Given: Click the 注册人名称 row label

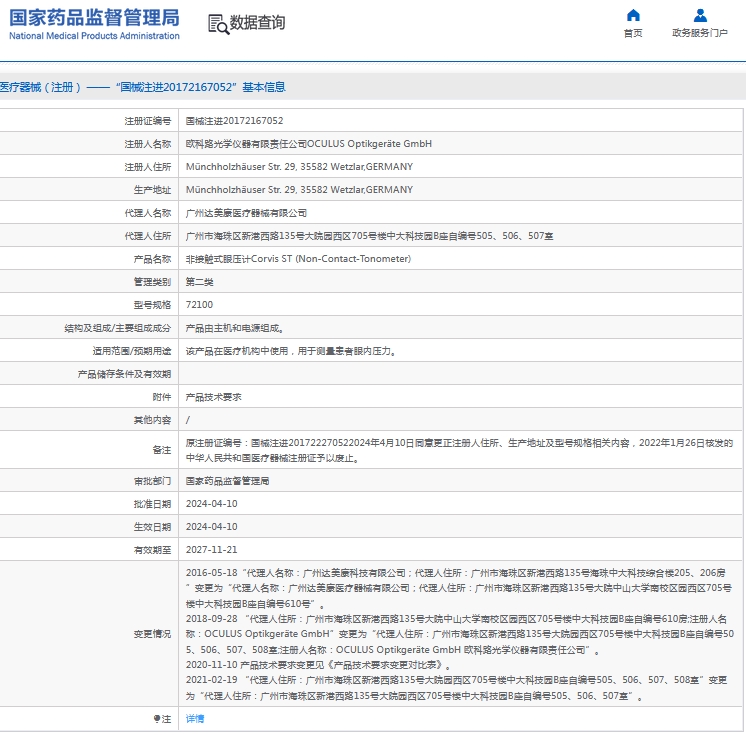Looking at the screenshot, I should tap(147, 144).
